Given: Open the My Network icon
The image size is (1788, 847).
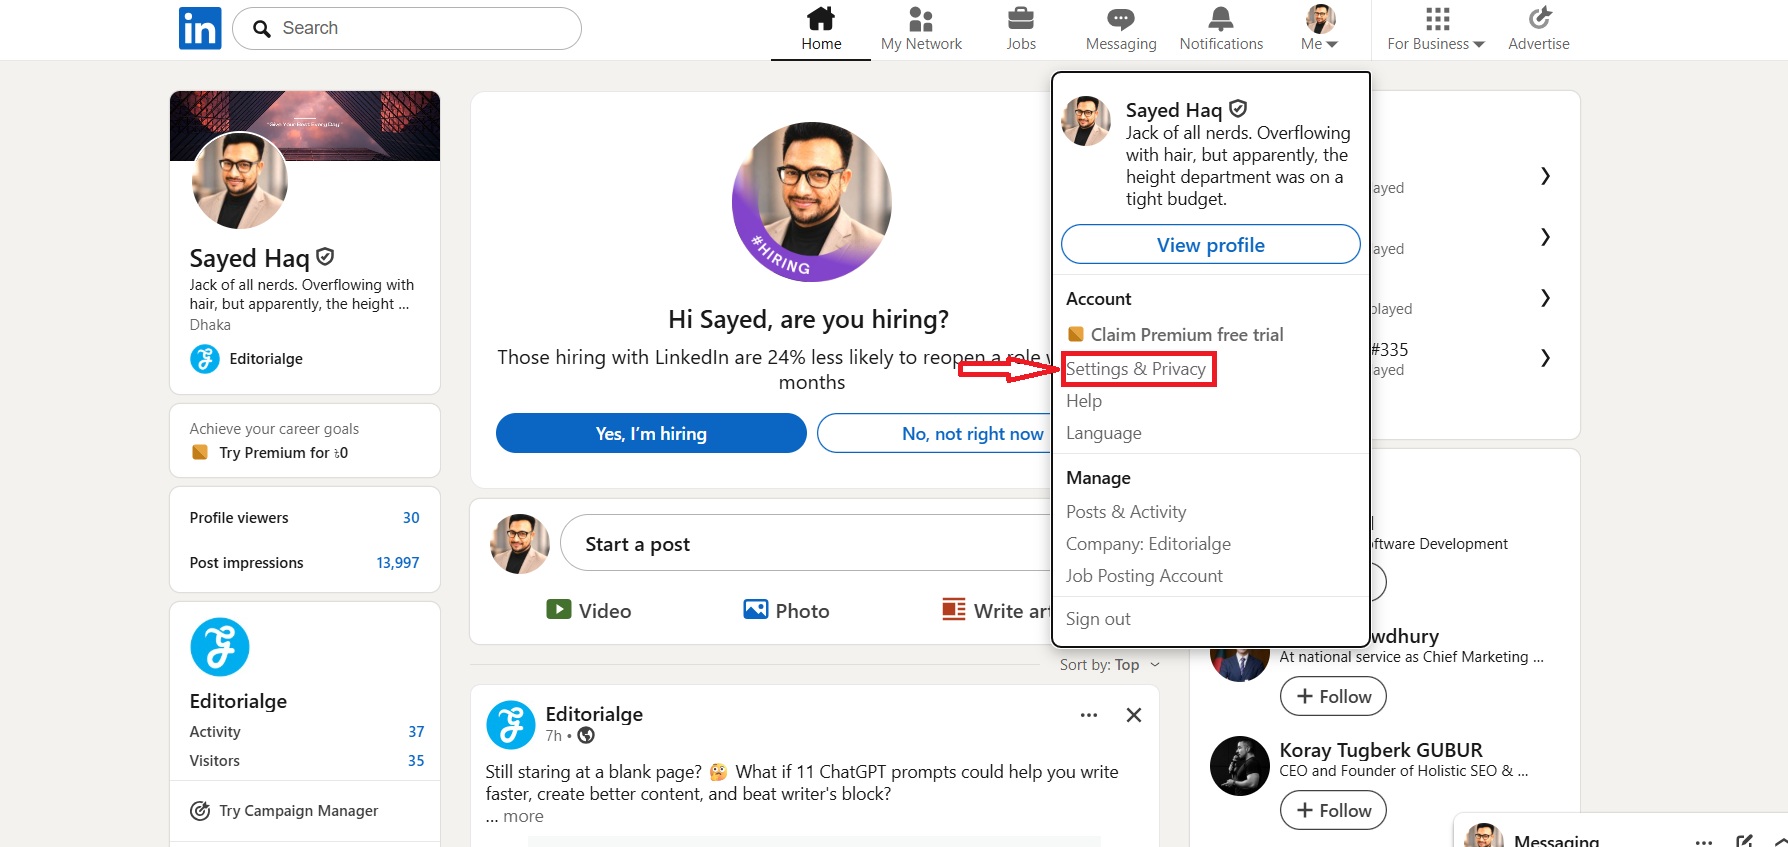Looking at the screenshot, I should pos(921,19).
